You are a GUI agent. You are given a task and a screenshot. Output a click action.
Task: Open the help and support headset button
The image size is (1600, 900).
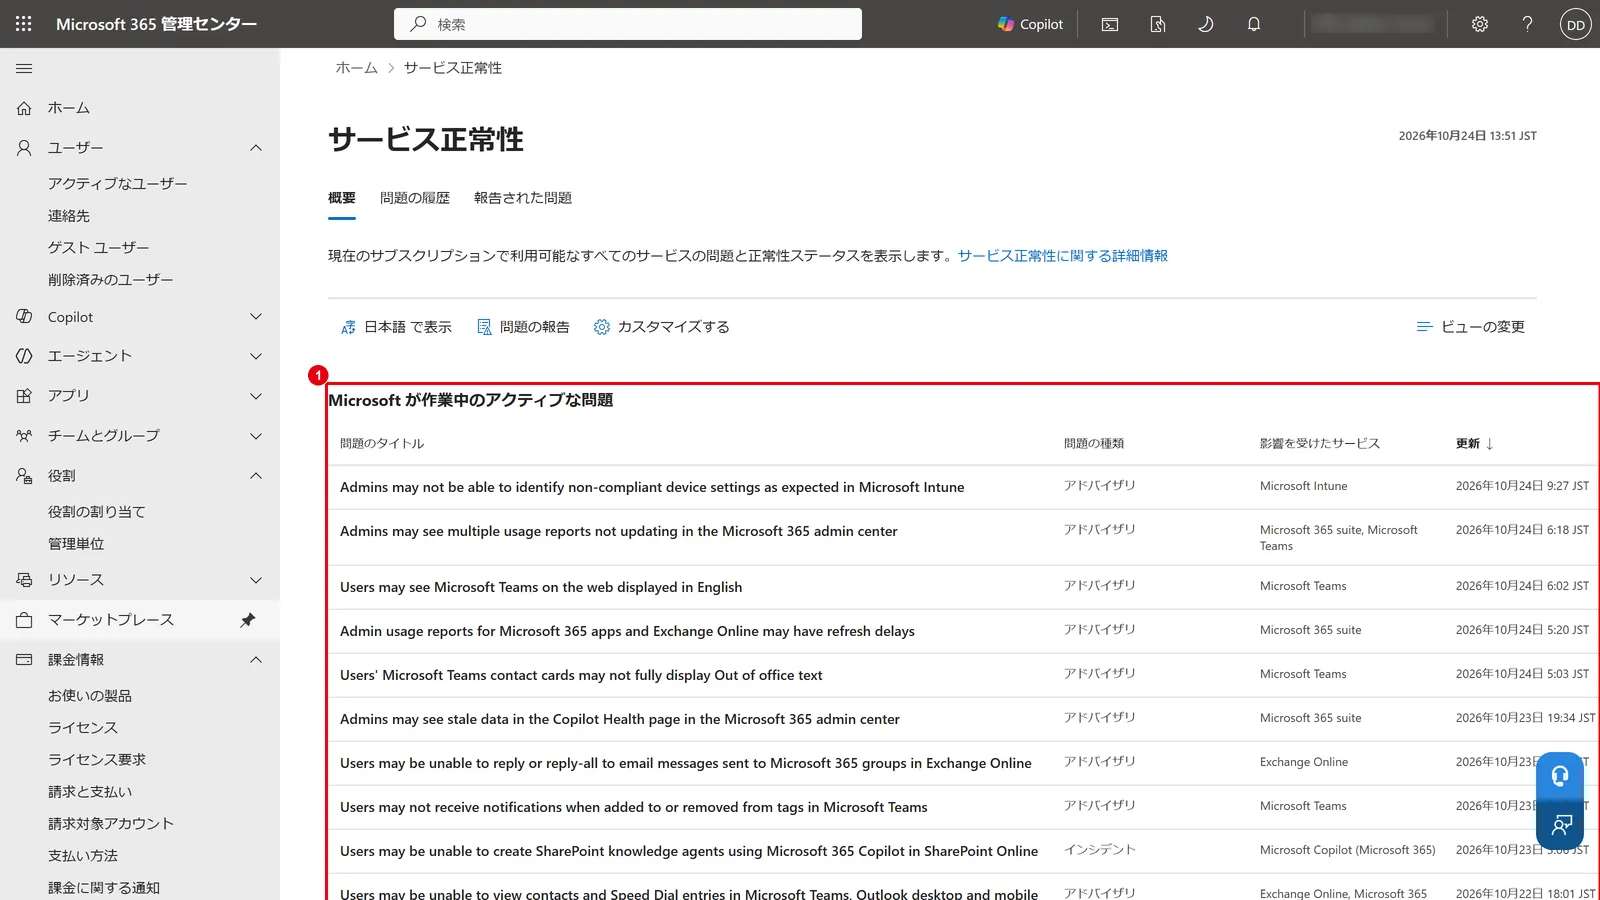1560,776
